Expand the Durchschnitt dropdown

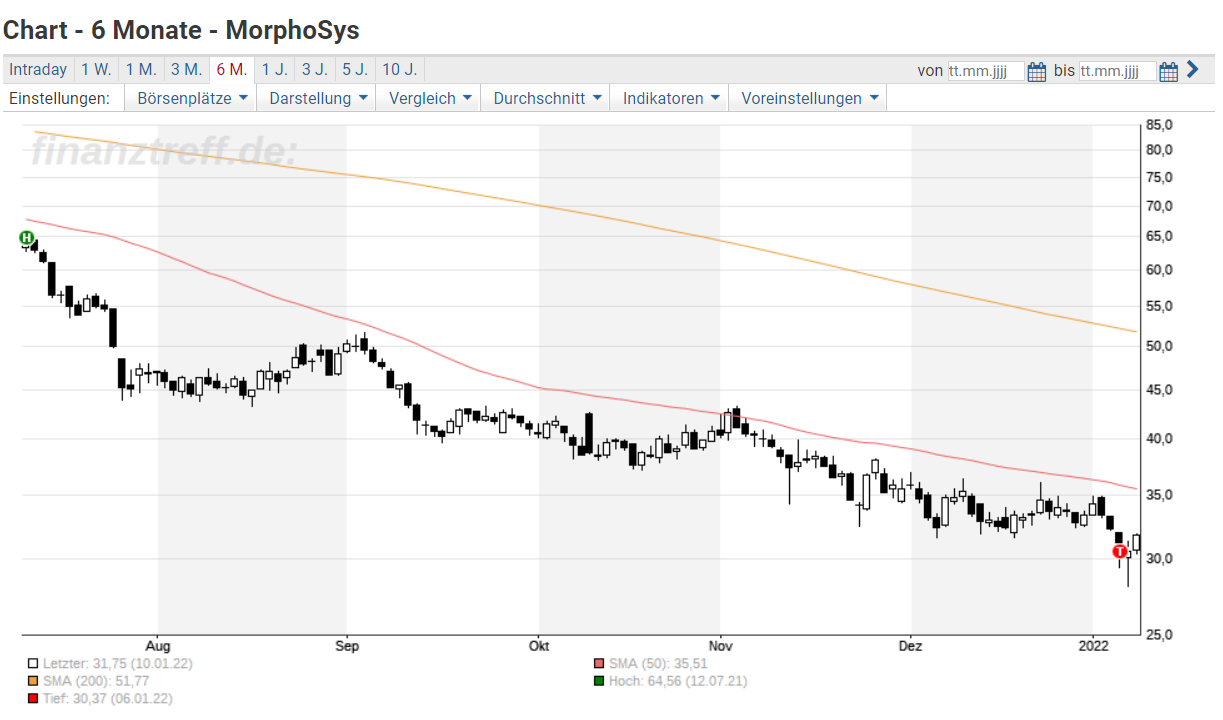[546, 98]
